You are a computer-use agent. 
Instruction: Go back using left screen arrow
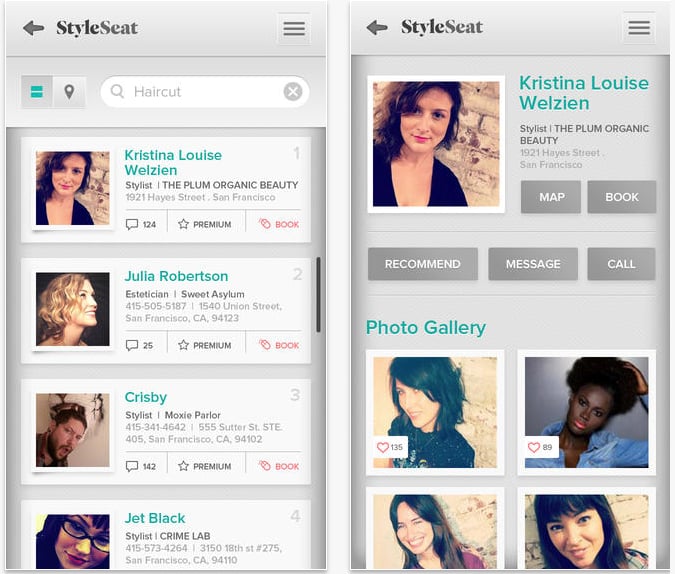(x=34, y=28)
